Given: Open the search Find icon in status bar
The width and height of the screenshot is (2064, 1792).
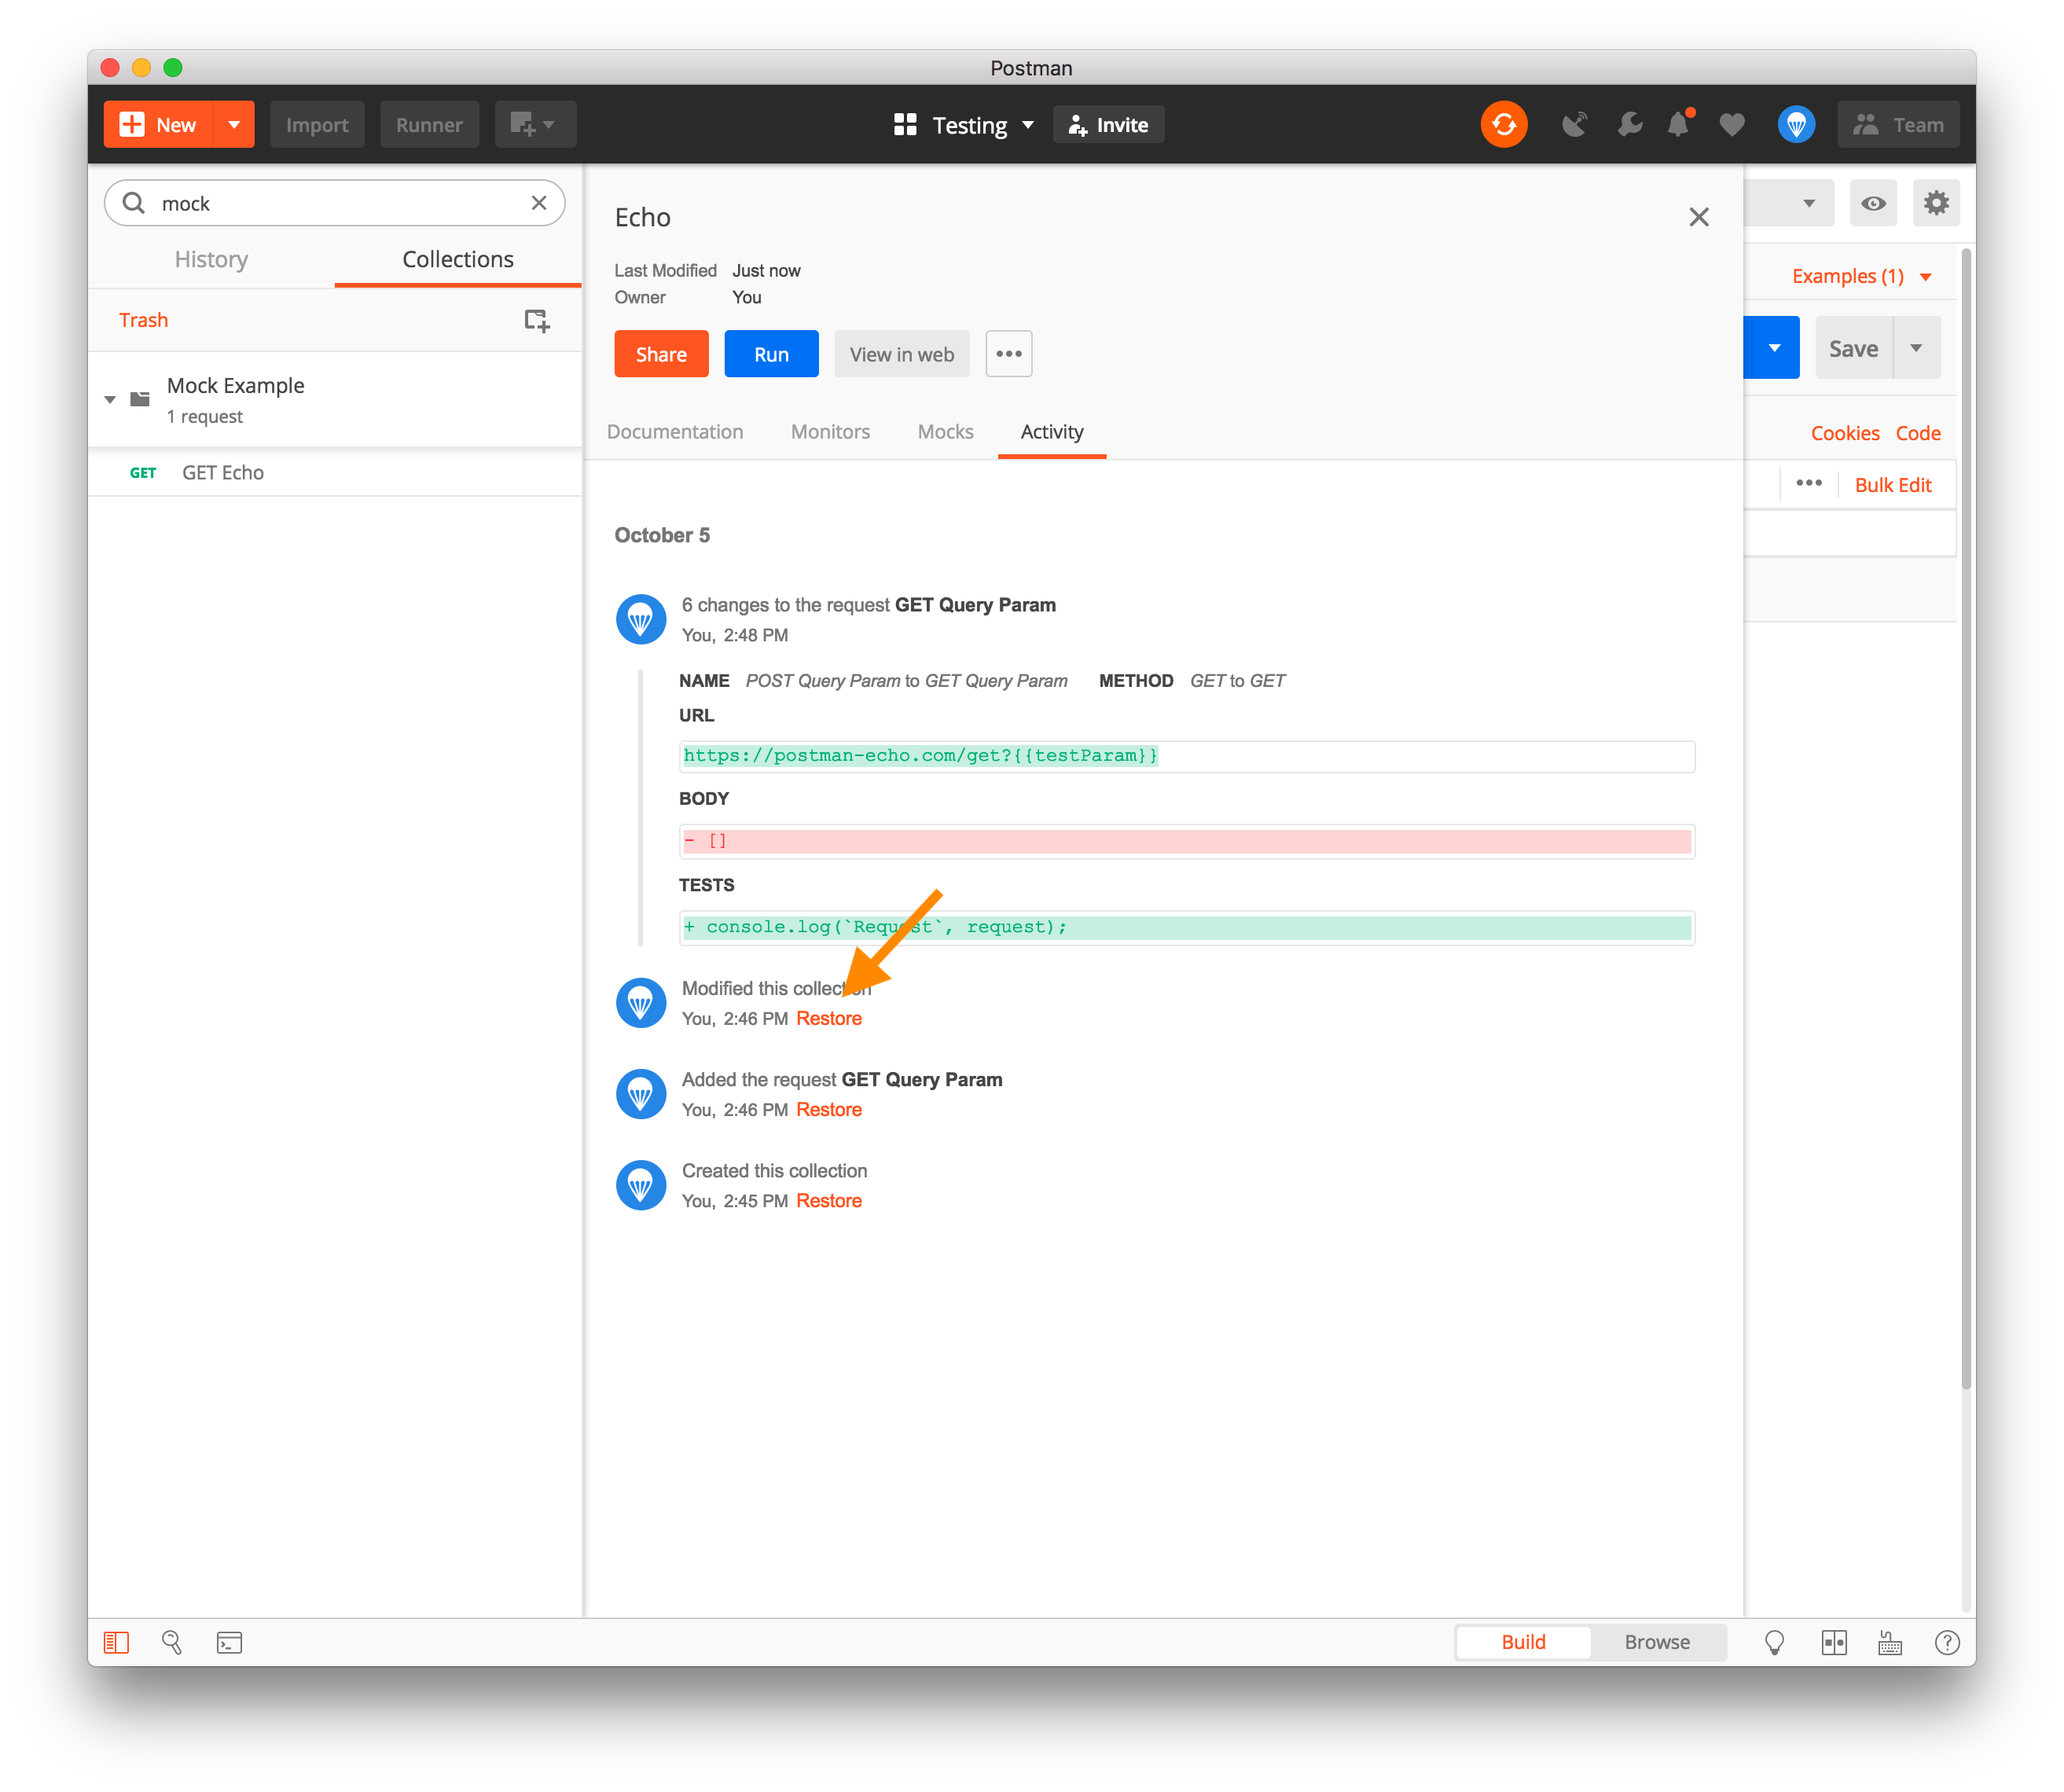Looking at the screenshot, I should coord(172,1641).
